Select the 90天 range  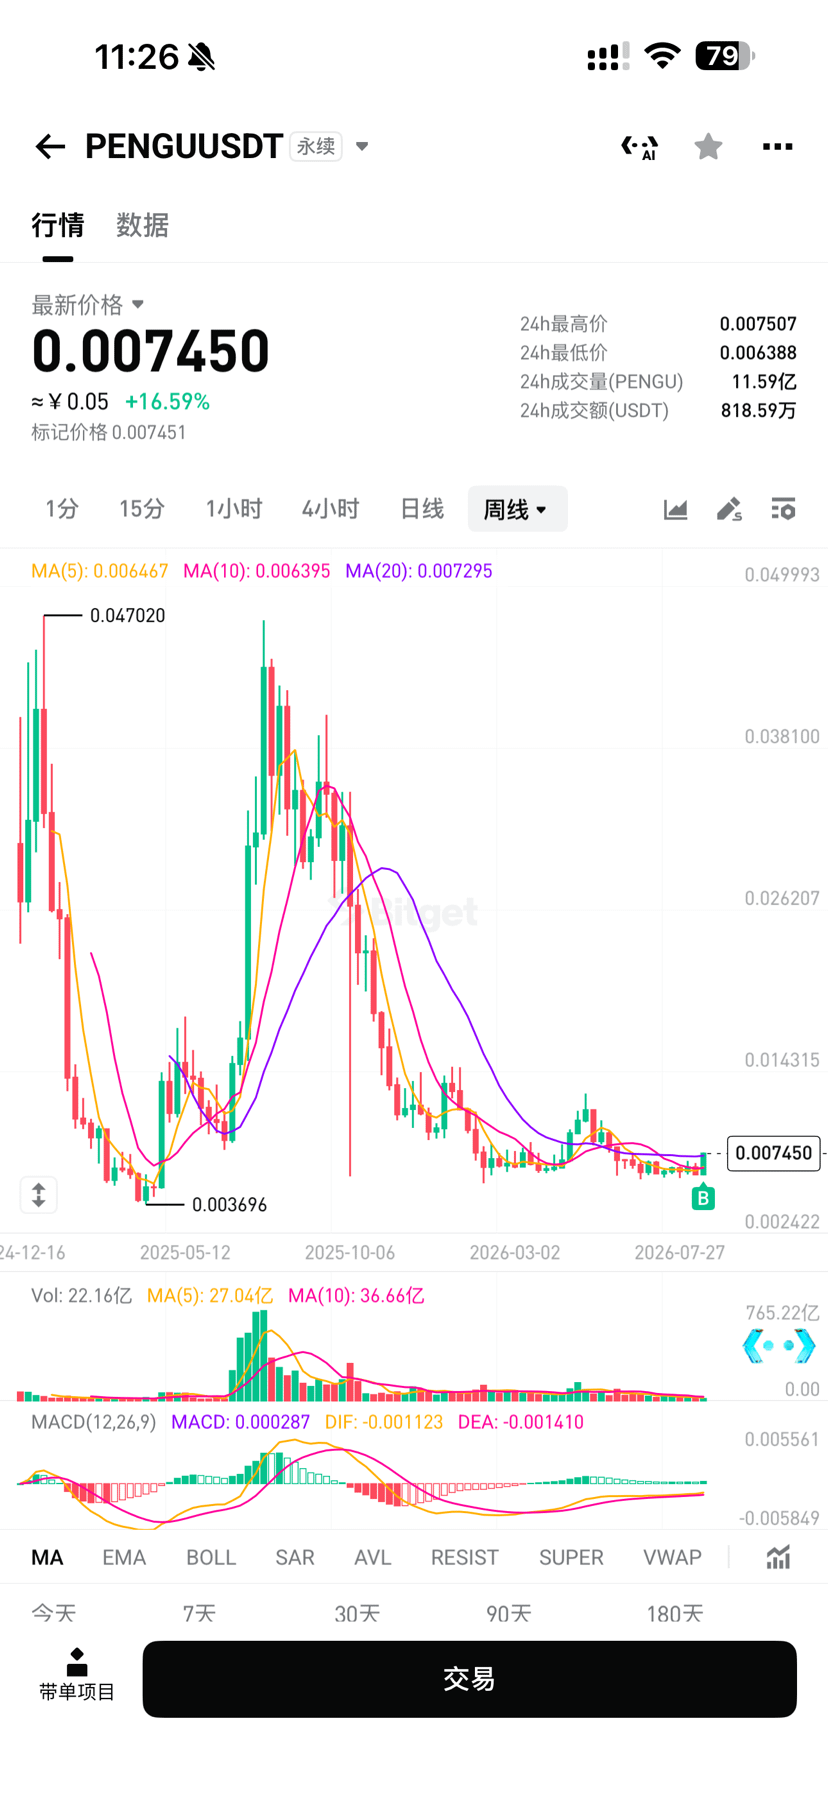(509, 1613)
